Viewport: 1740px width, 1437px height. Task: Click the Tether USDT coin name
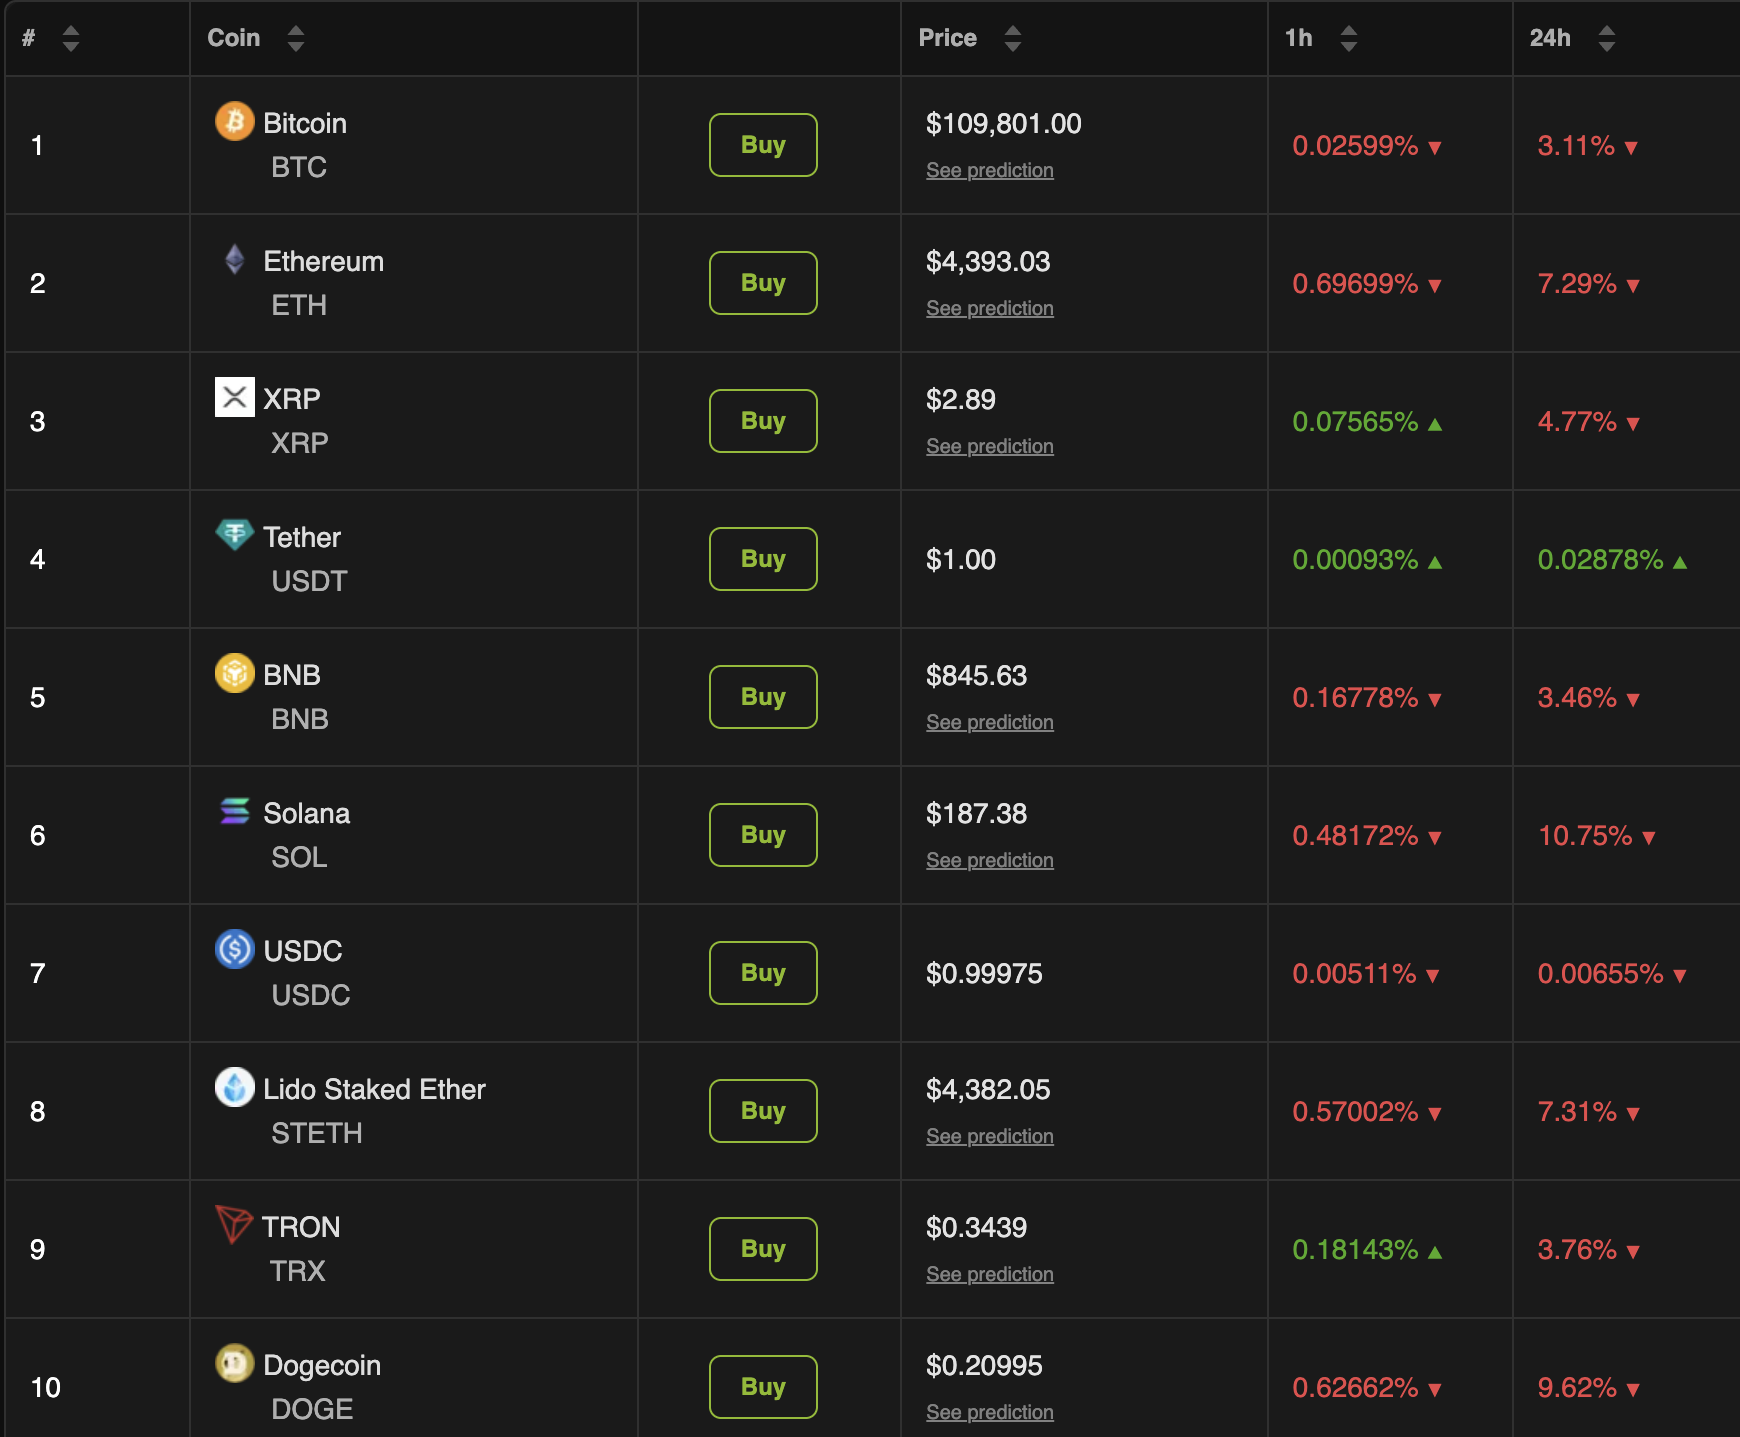pos(302,538)
